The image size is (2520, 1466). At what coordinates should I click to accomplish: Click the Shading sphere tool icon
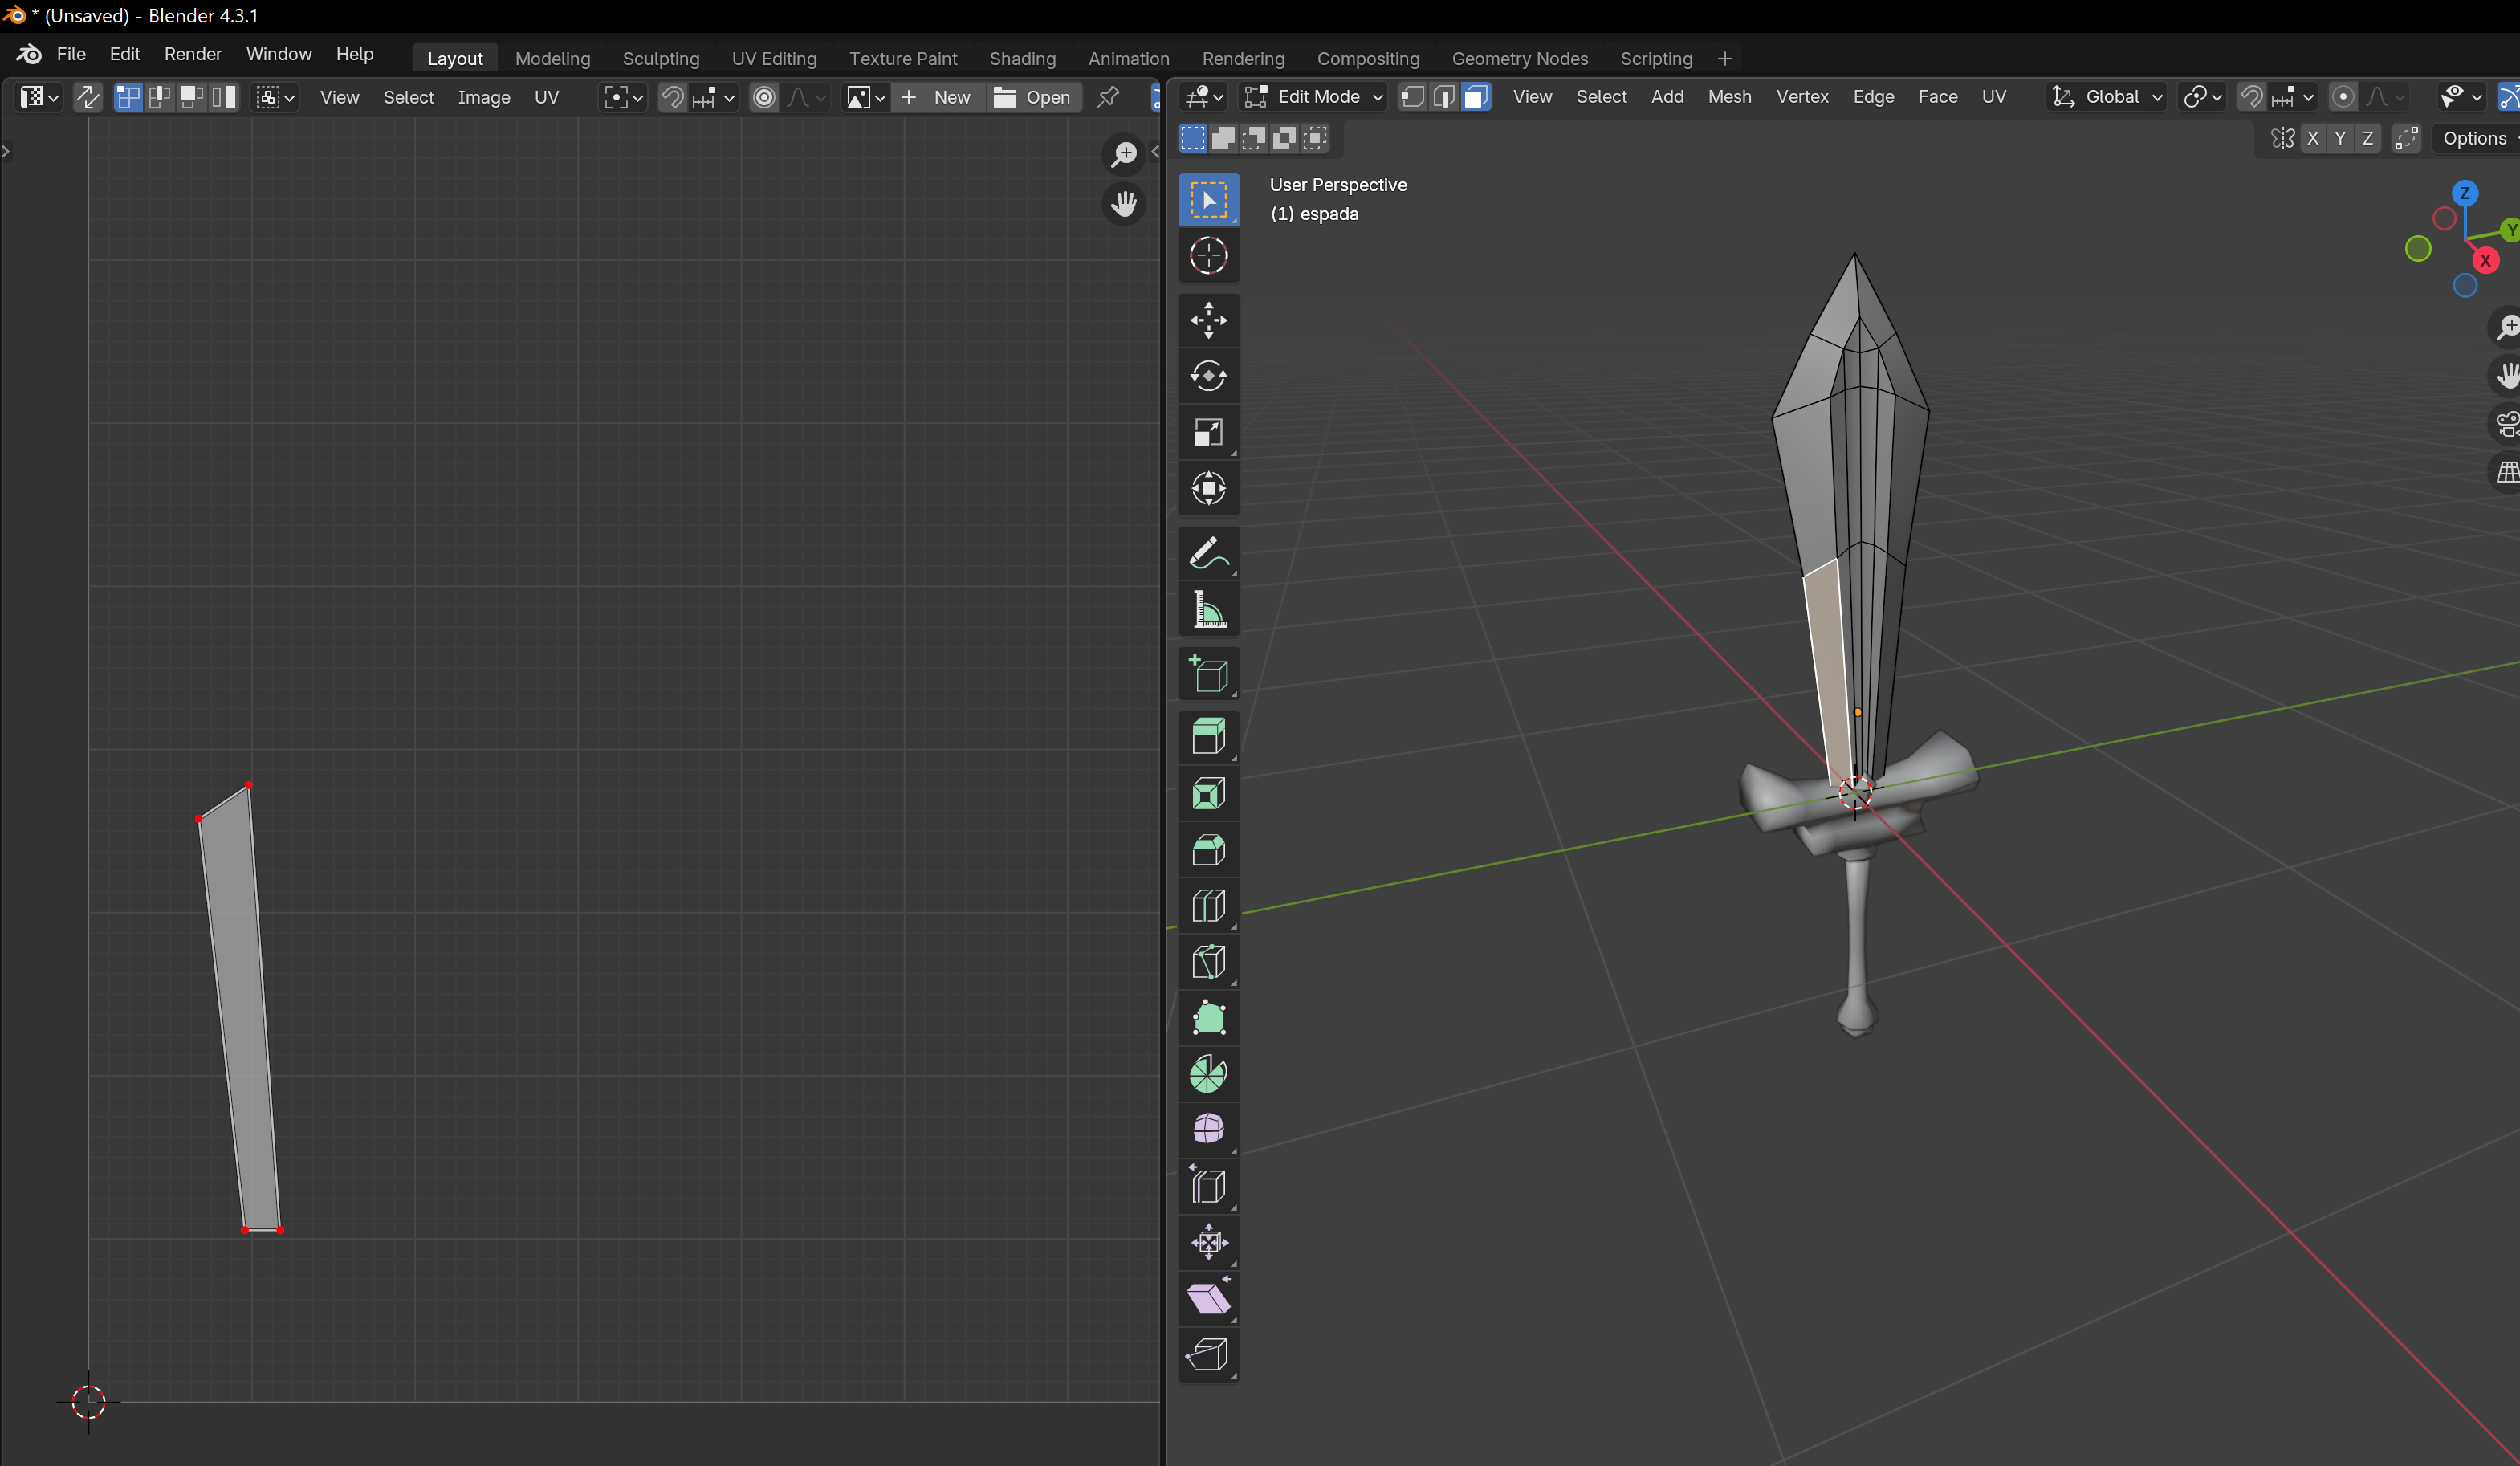pos(1207,1131)
